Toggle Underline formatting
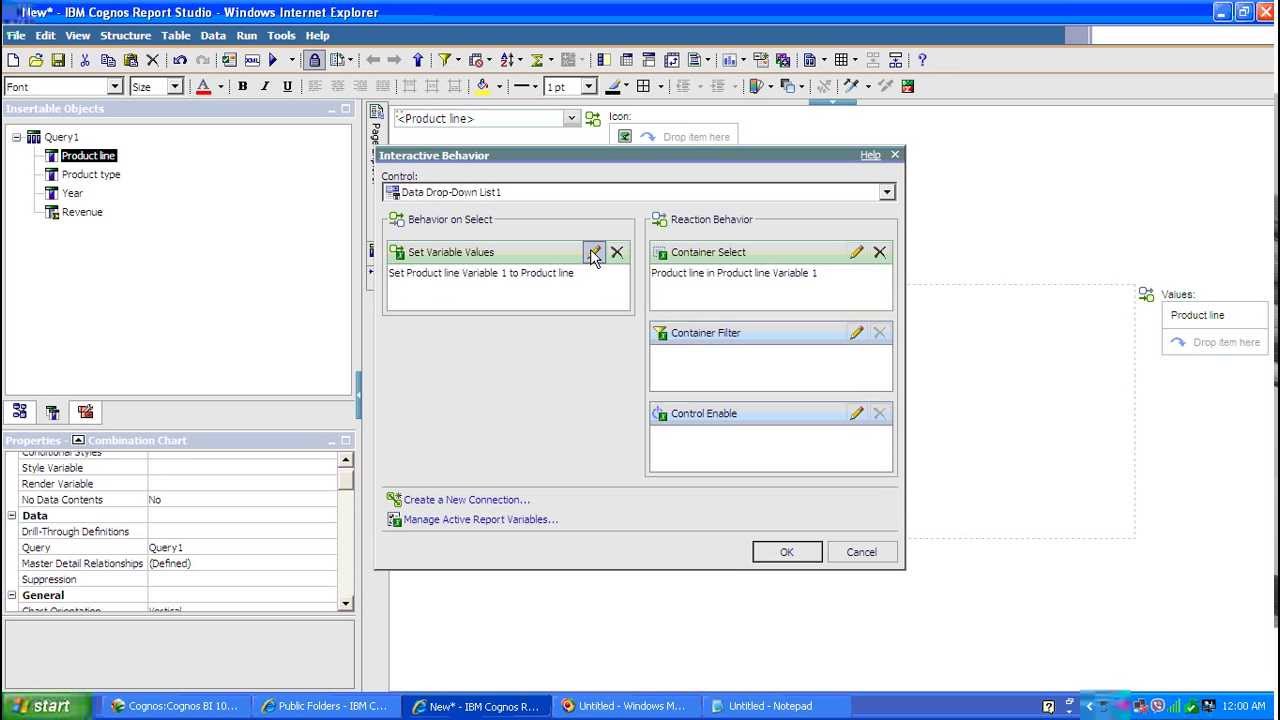The image size is (1280, 720). (288, 86)
